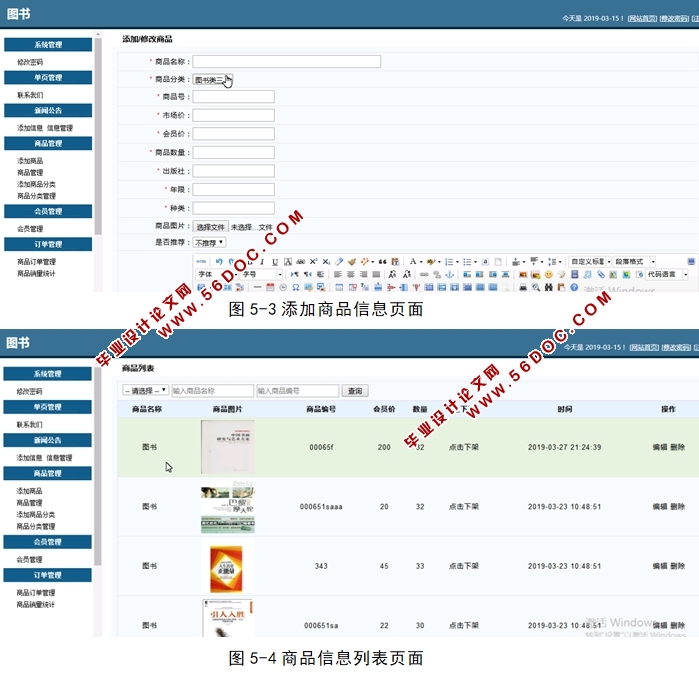Screen dimensions: 699x673
Task: Attach a file with the paperclip icon
Action: [x=601, y=274]
